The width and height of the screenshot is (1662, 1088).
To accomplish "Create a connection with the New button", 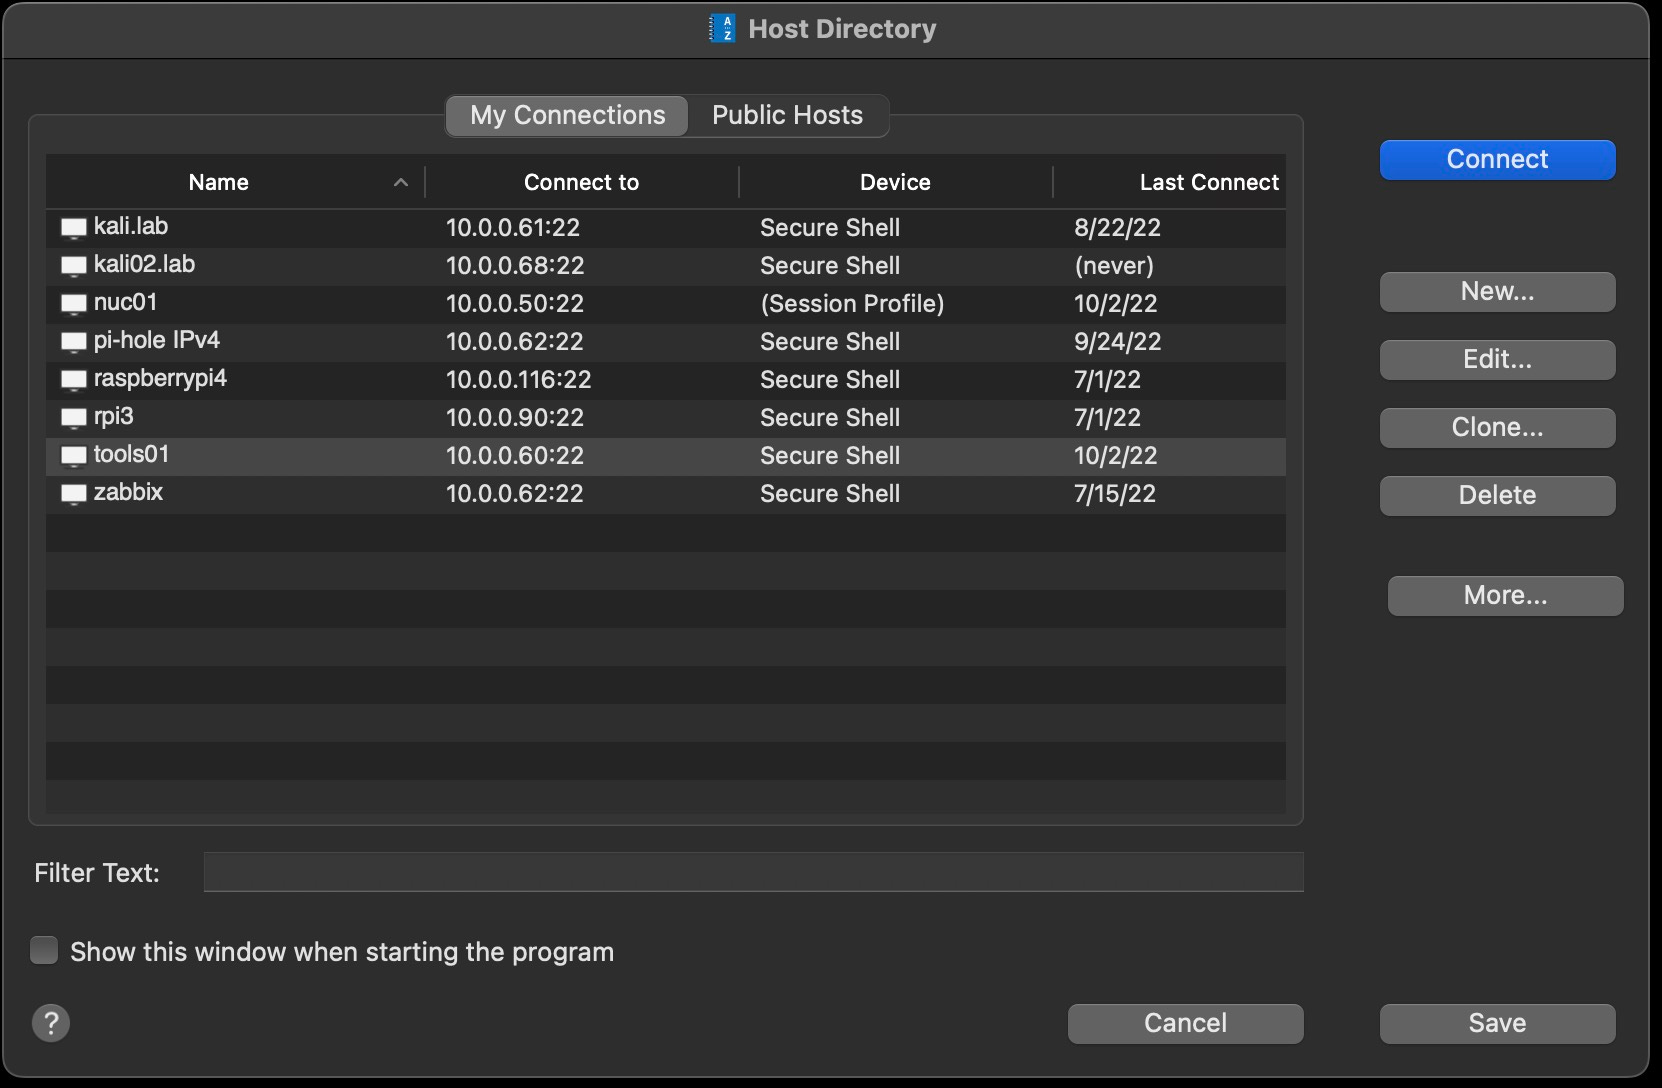I will click(x=1496, y=291).
